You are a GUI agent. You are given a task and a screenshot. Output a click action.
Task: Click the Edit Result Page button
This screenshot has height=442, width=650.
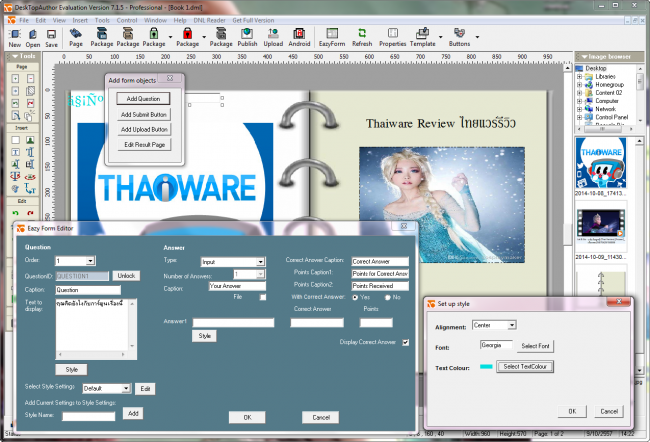(x=144, y=145)
